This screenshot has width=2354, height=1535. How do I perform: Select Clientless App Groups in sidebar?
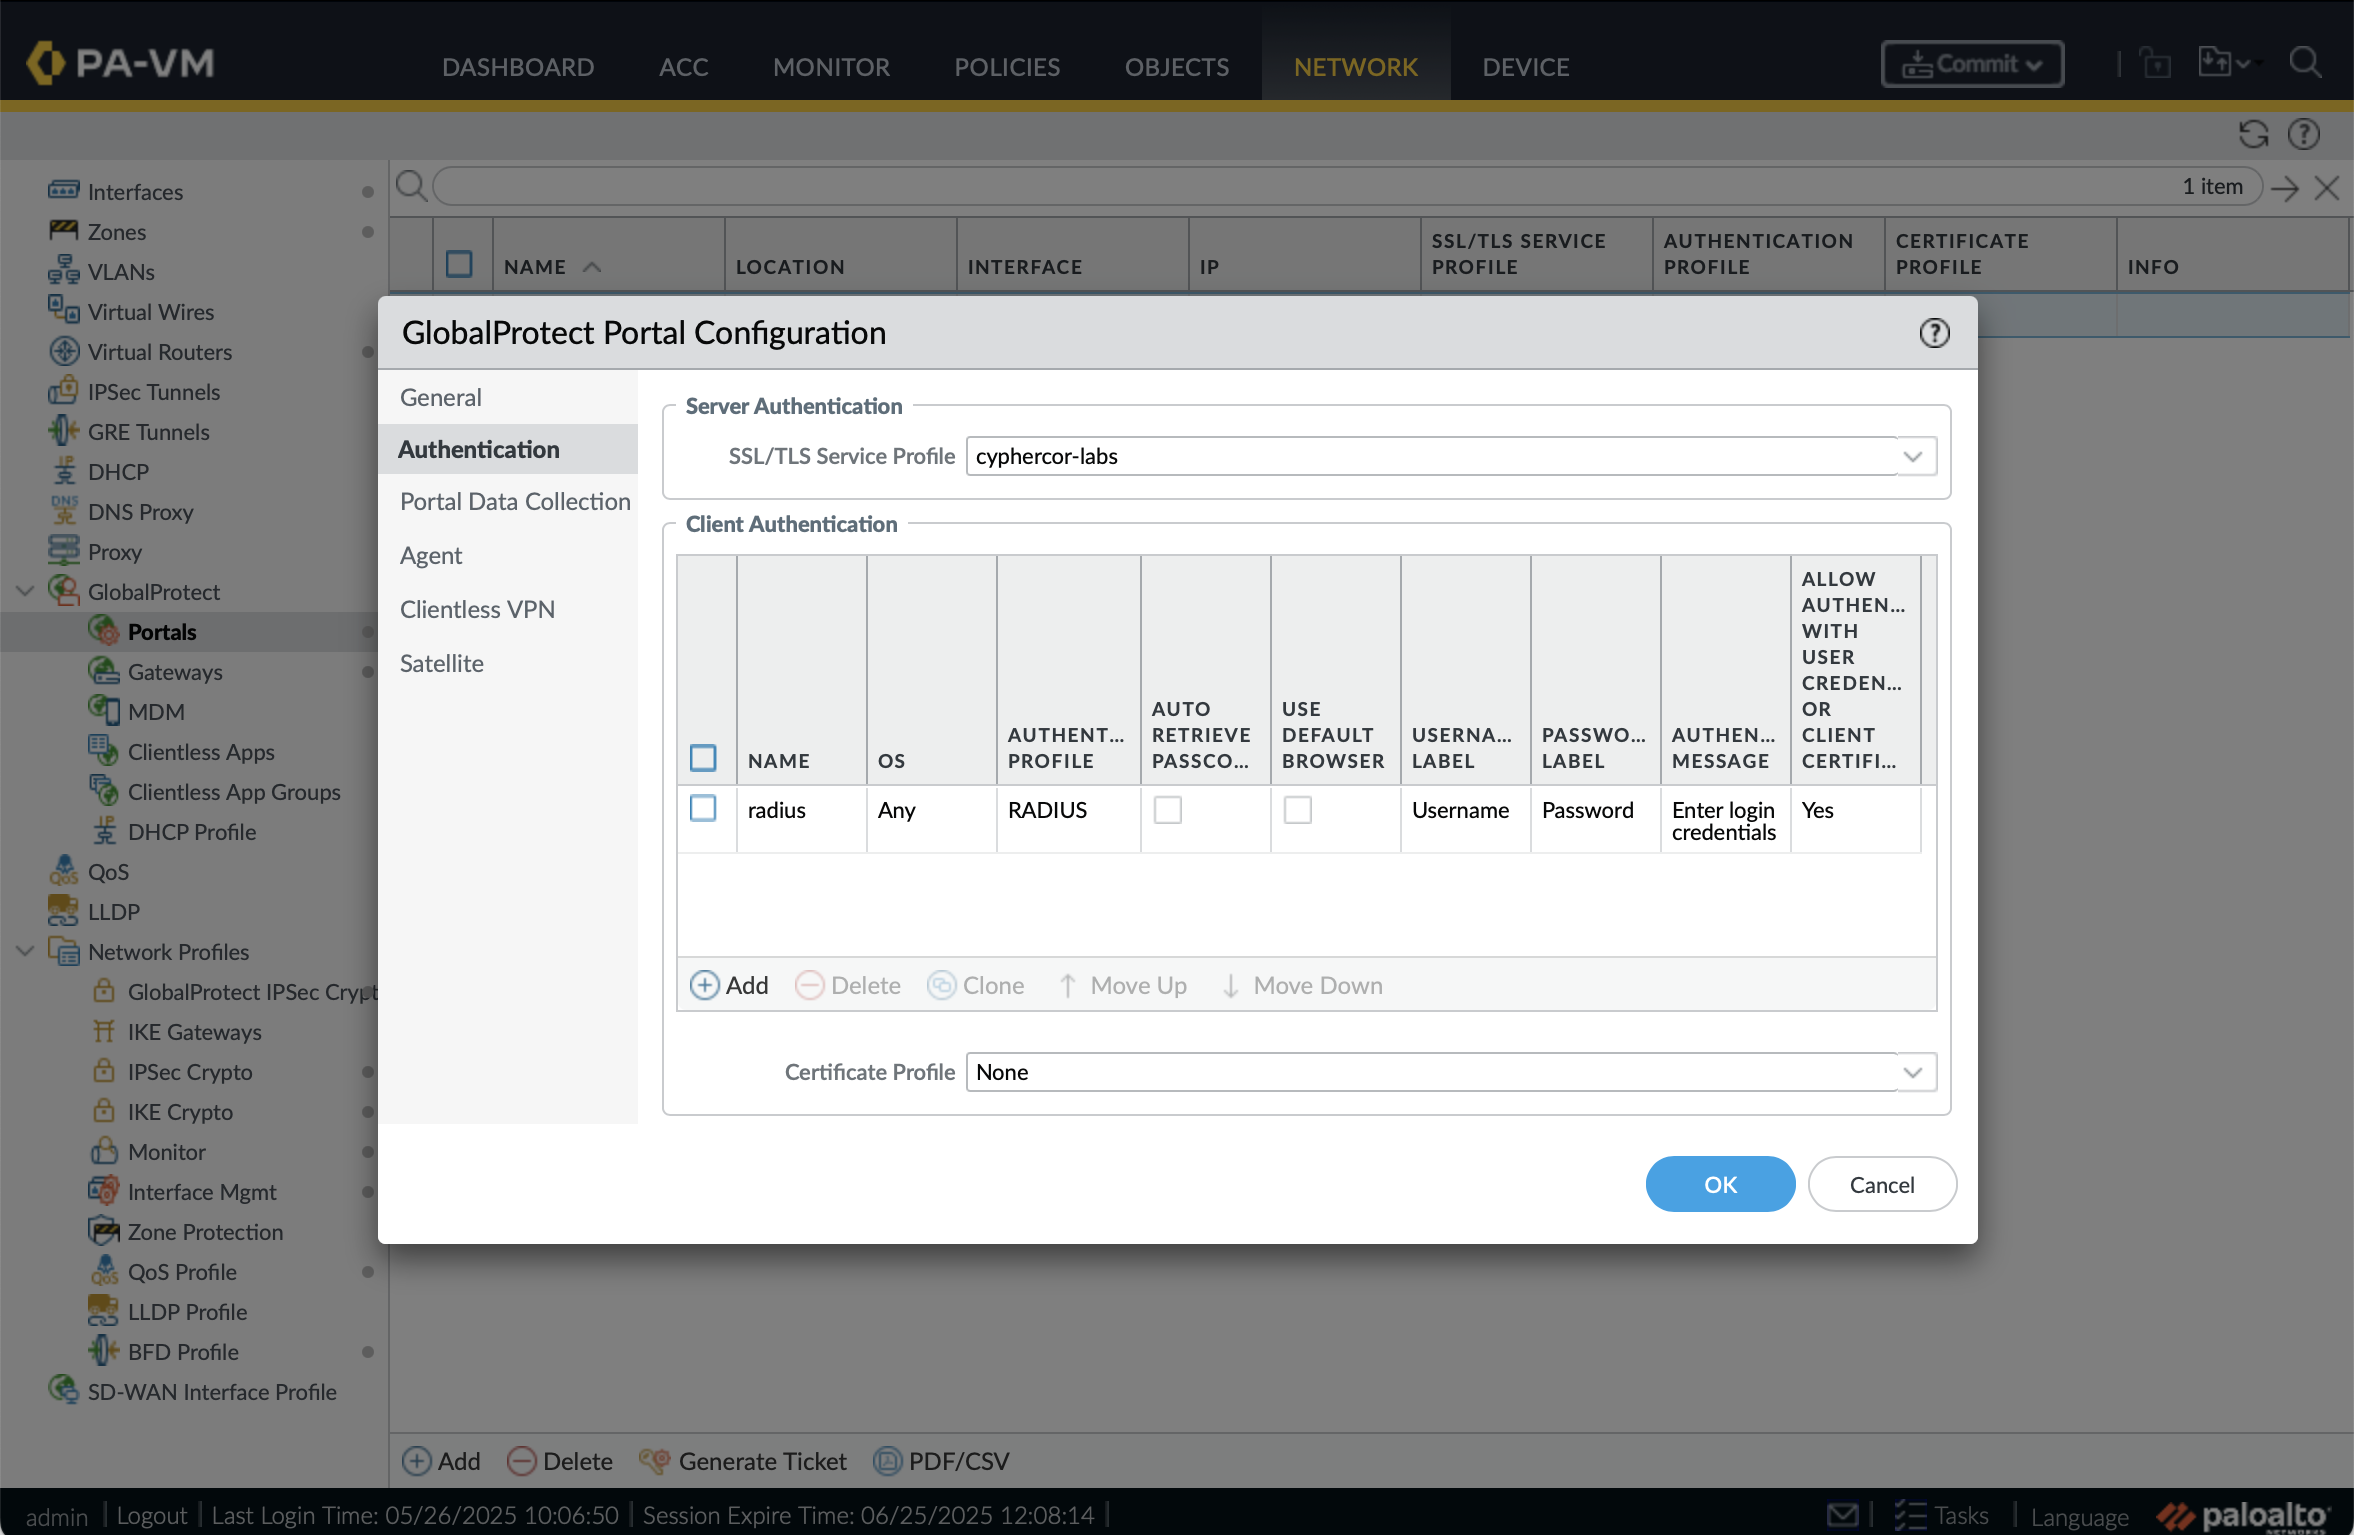point(234,791)
